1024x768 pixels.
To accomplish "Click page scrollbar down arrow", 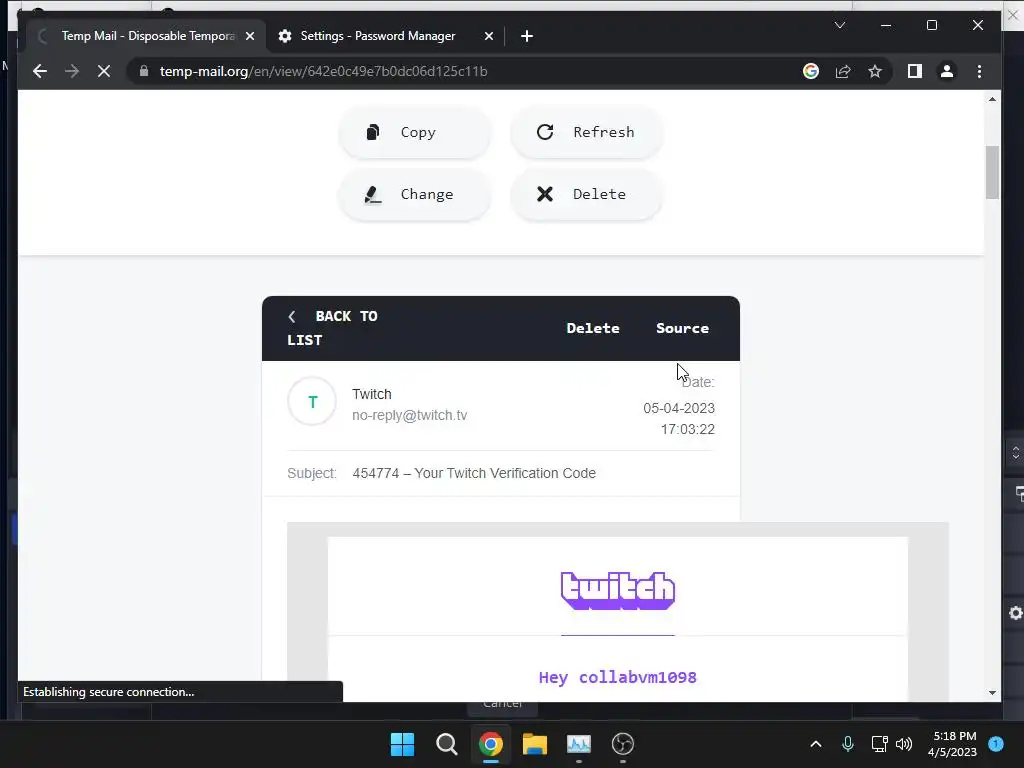I will click(x=993, y=693).
